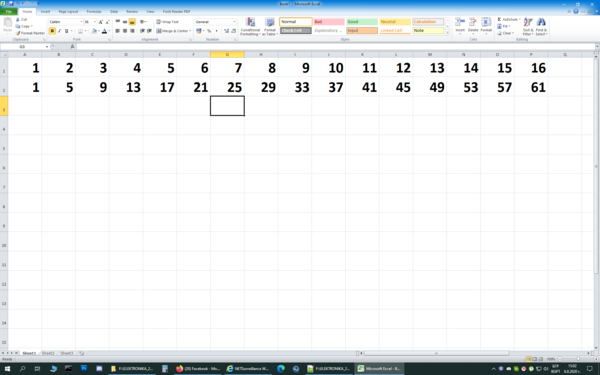Open Sort & Filter options
This screenshot has width=600, height=375.
pyautogui.click(x=528, y=26)
